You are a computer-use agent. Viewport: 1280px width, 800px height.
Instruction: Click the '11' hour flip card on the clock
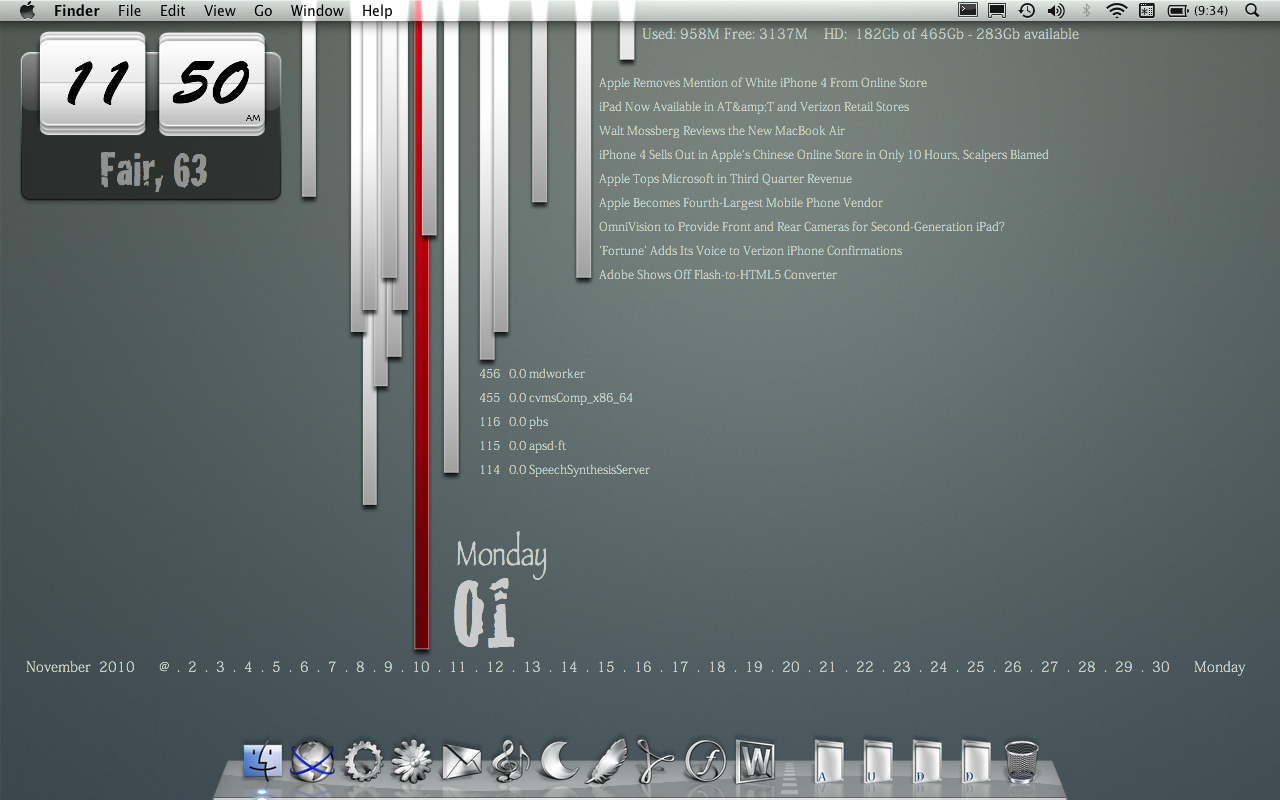[92, 83]
